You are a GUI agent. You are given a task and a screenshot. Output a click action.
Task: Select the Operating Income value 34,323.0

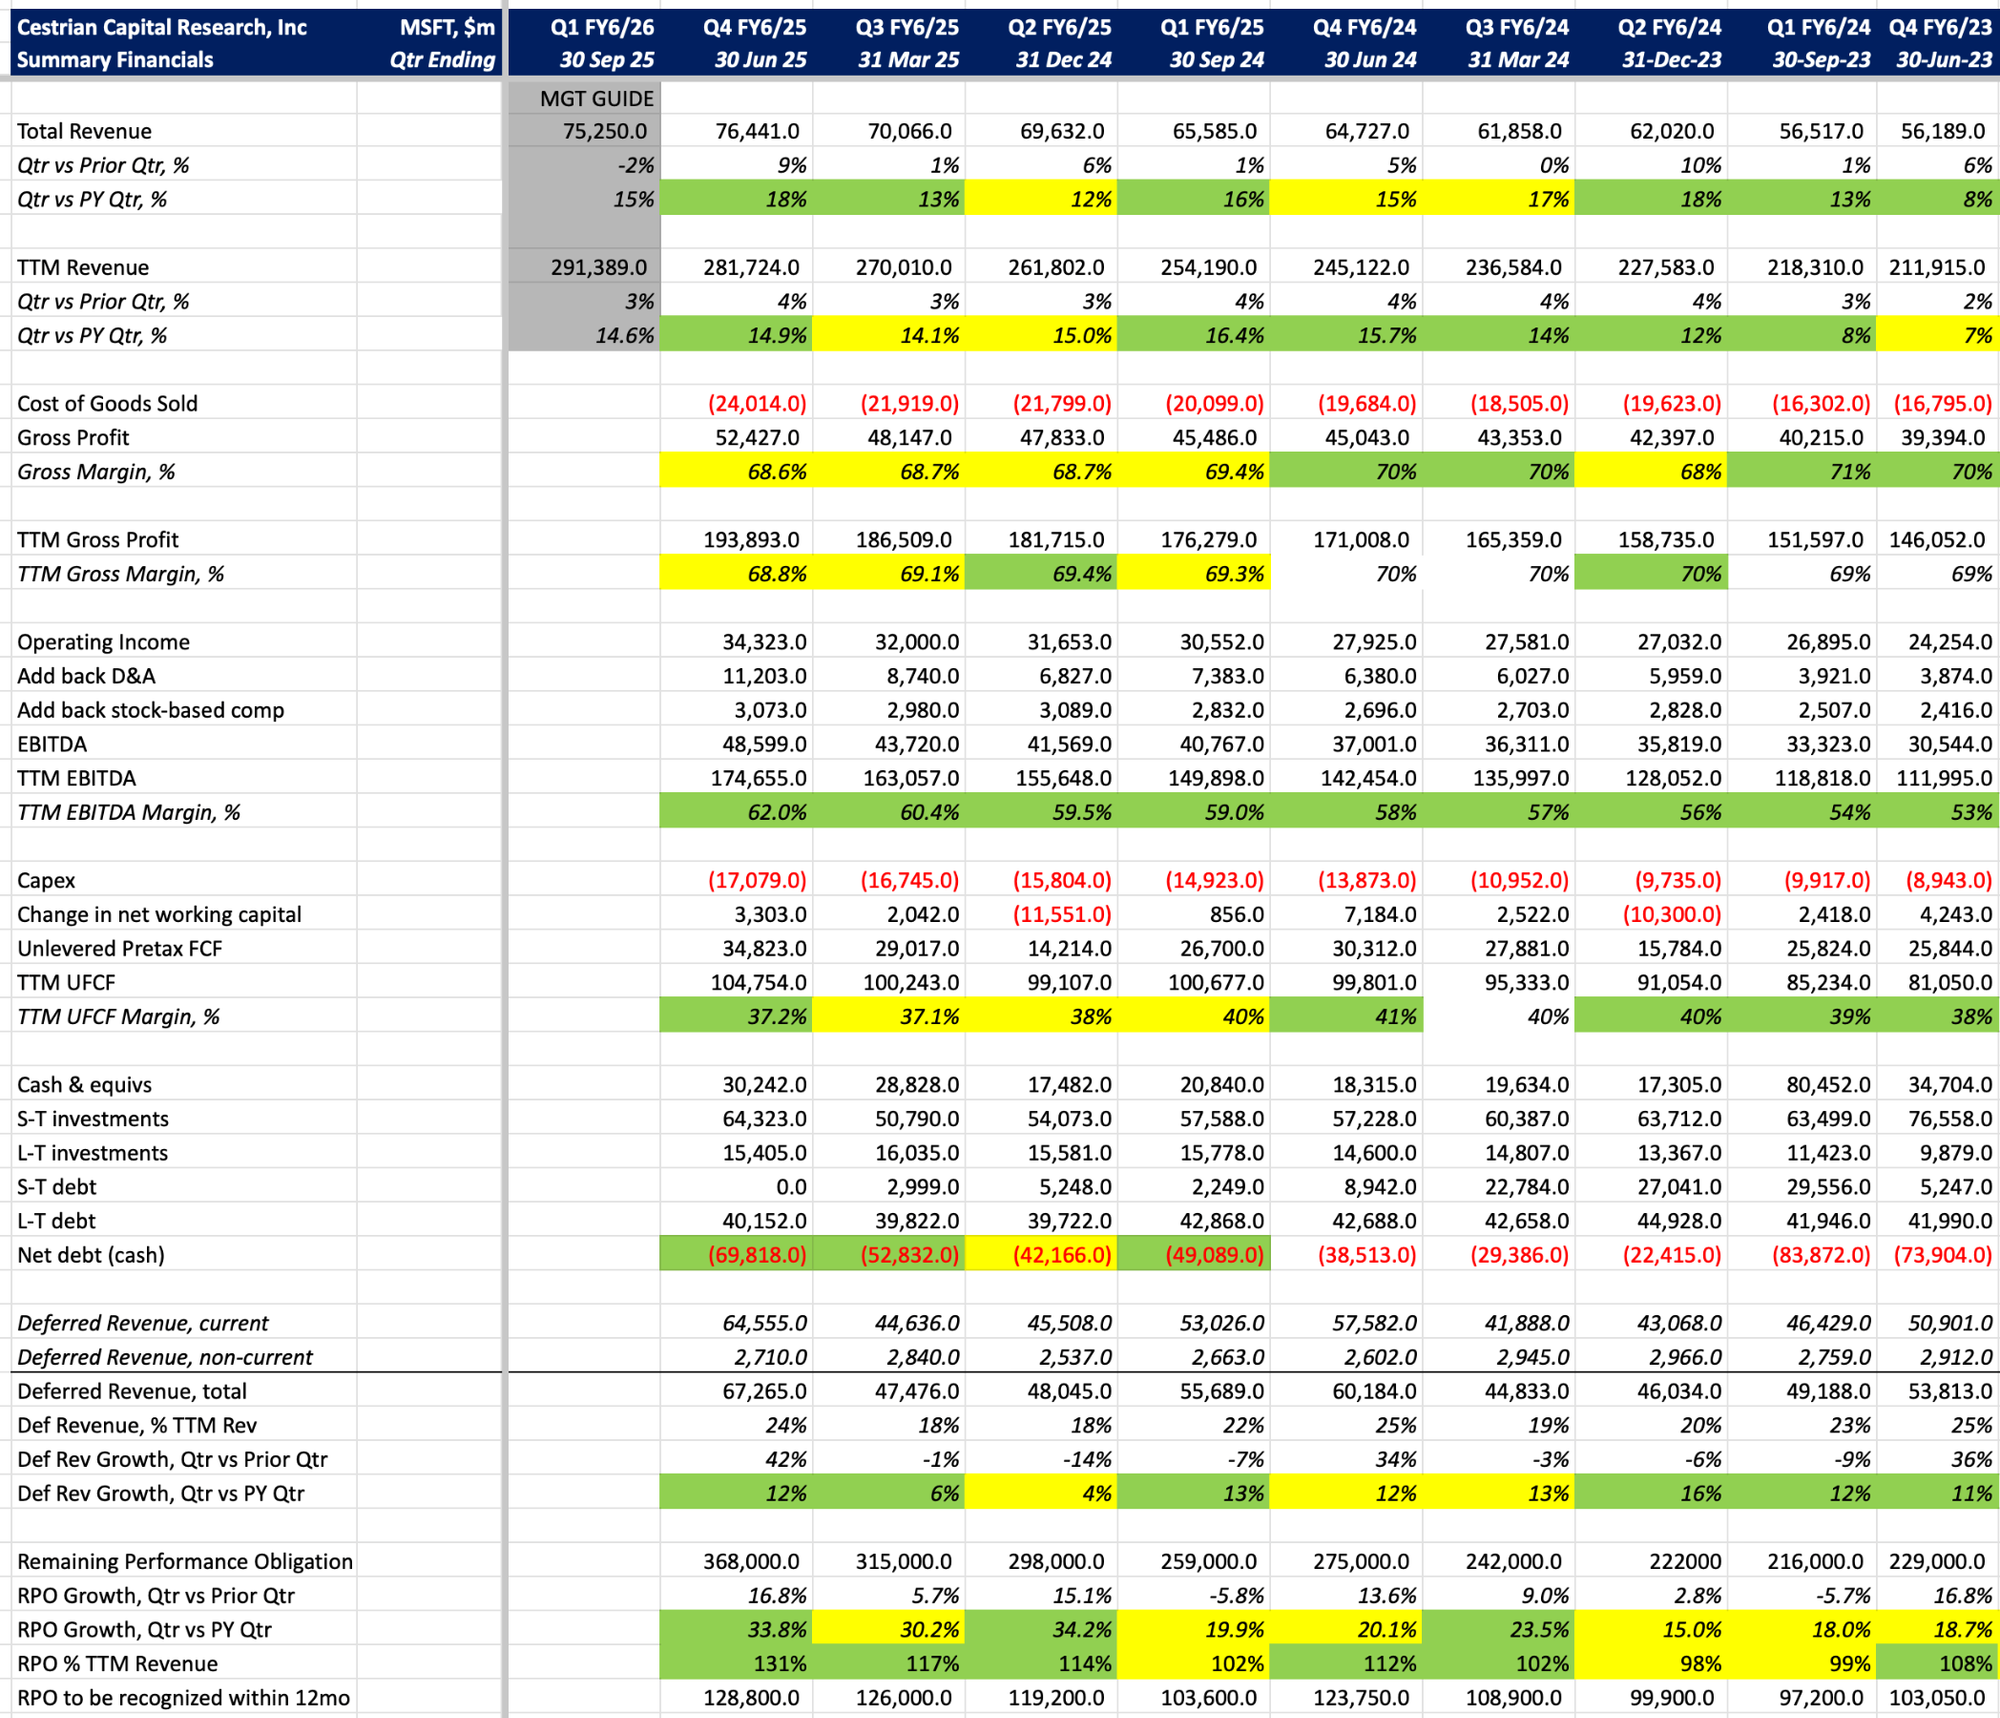764,642
